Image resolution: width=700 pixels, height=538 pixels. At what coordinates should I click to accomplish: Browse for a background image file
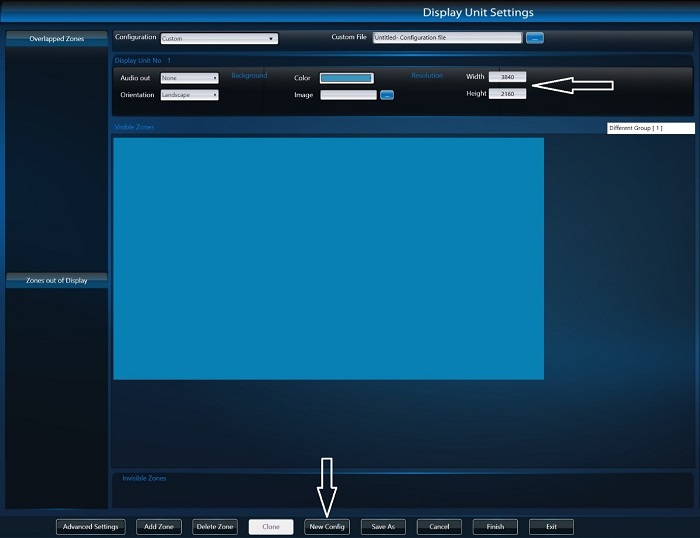point(387,95)
